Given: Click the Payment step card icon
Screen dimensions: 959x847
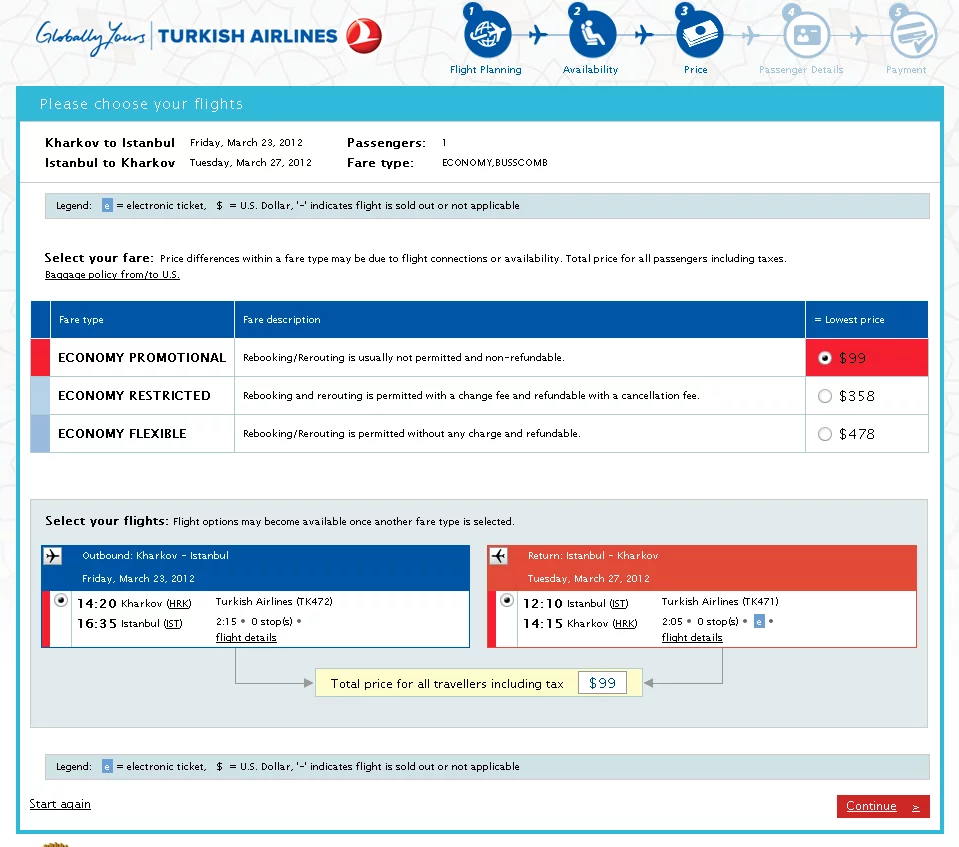Looking at the screenshot, I should pos(911,36).
